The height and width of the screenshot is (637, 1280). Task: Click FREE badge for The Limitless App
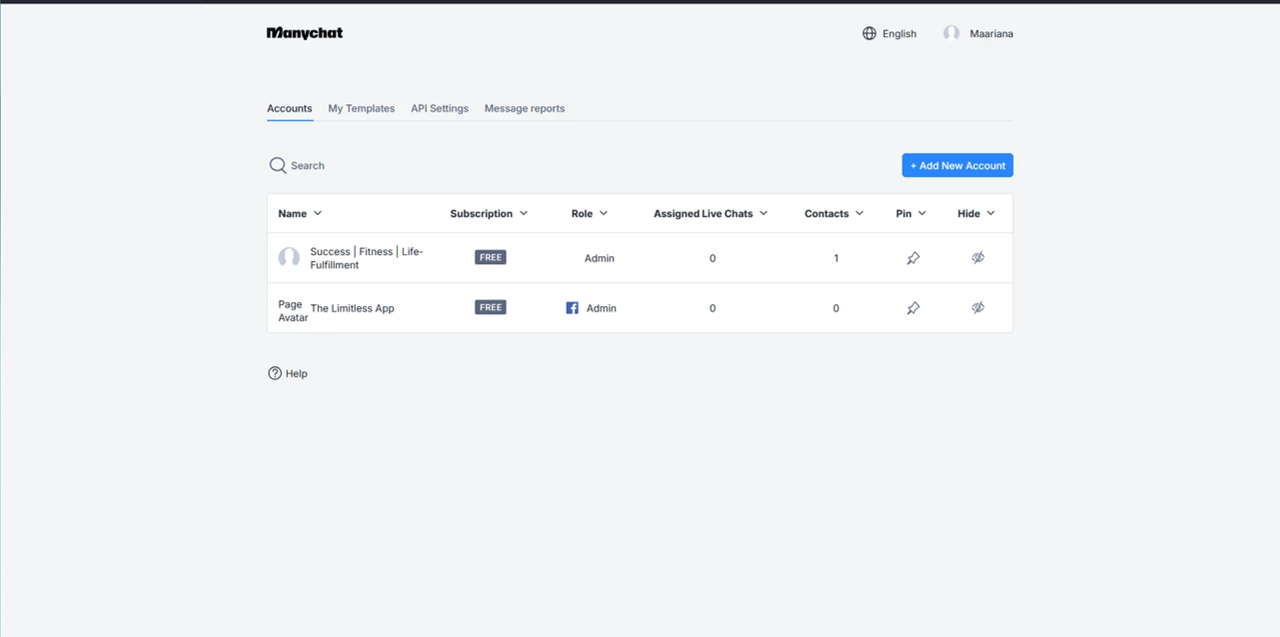490,307
